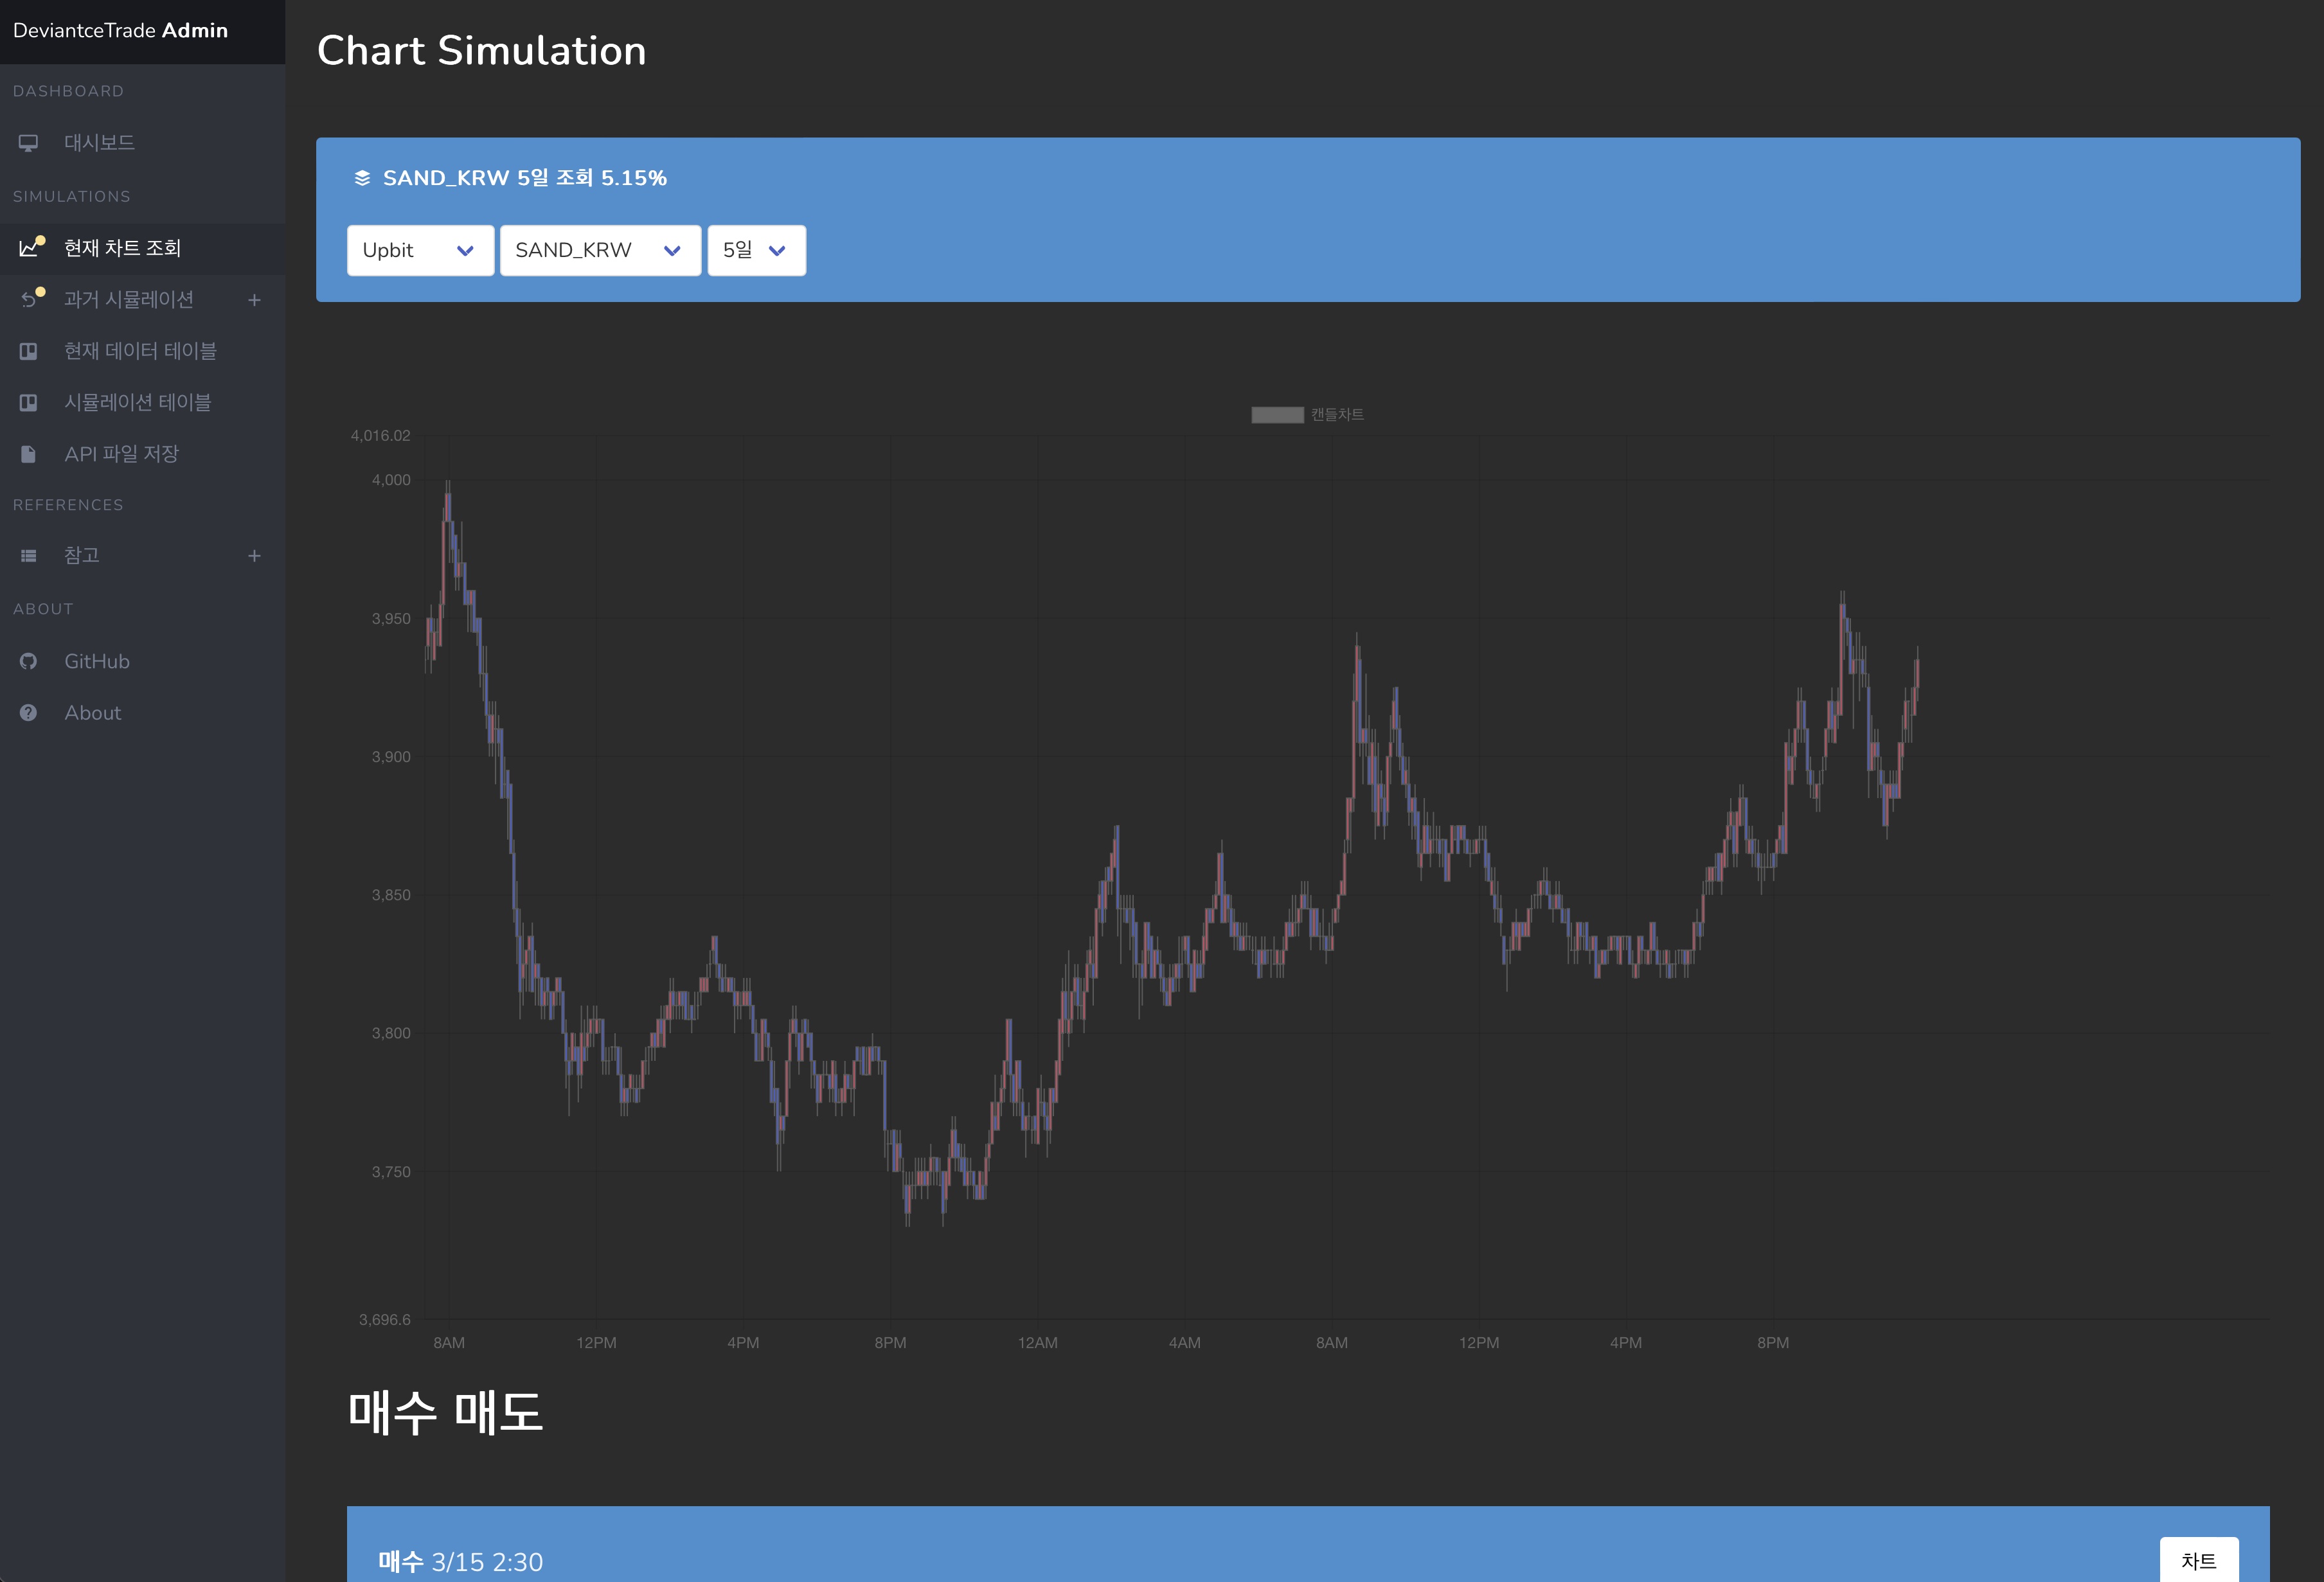This screenshot has width=2324, height=1582.
Task: Open the API 파일 저장 menu item
Action: [121, 454]
